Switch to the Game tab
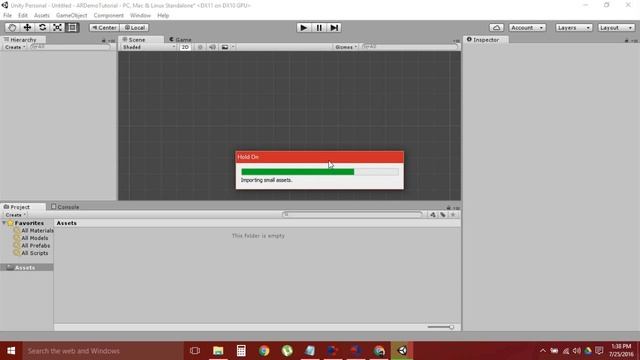Image resolution: width=640 pixels, height=360 pixels. coord(180,40)
